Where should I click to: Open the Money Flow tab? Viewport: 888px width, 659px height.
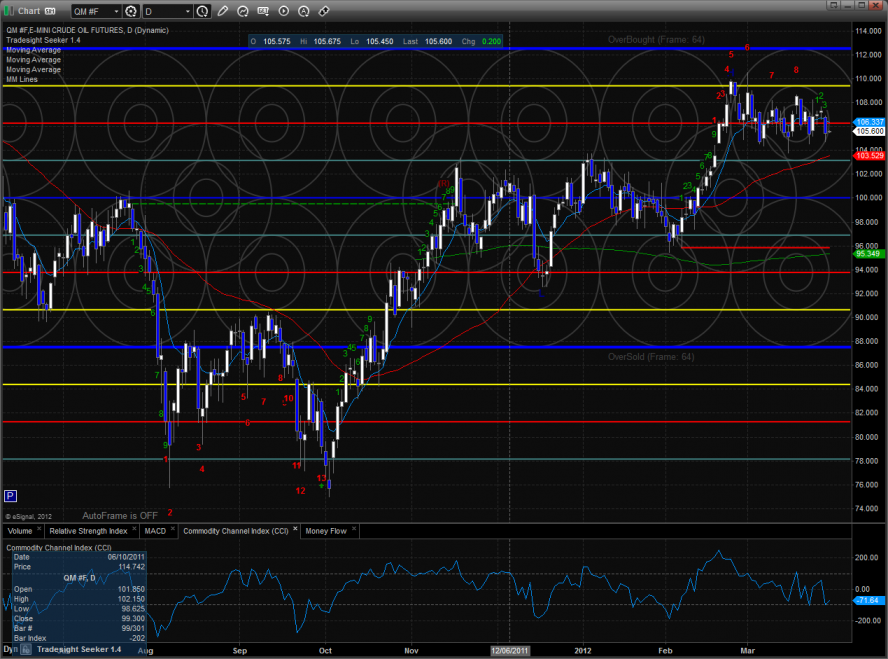pos(326,531)
